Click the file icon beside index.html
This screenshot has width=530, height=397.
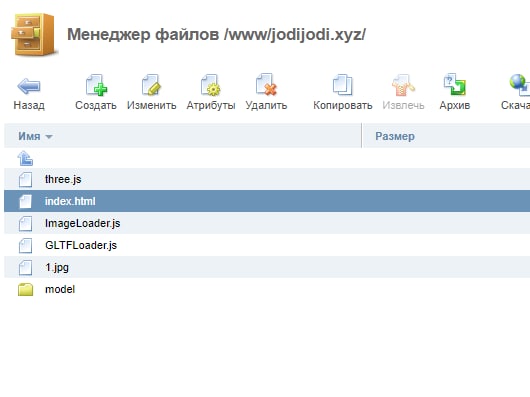click(x=25, y=201)
